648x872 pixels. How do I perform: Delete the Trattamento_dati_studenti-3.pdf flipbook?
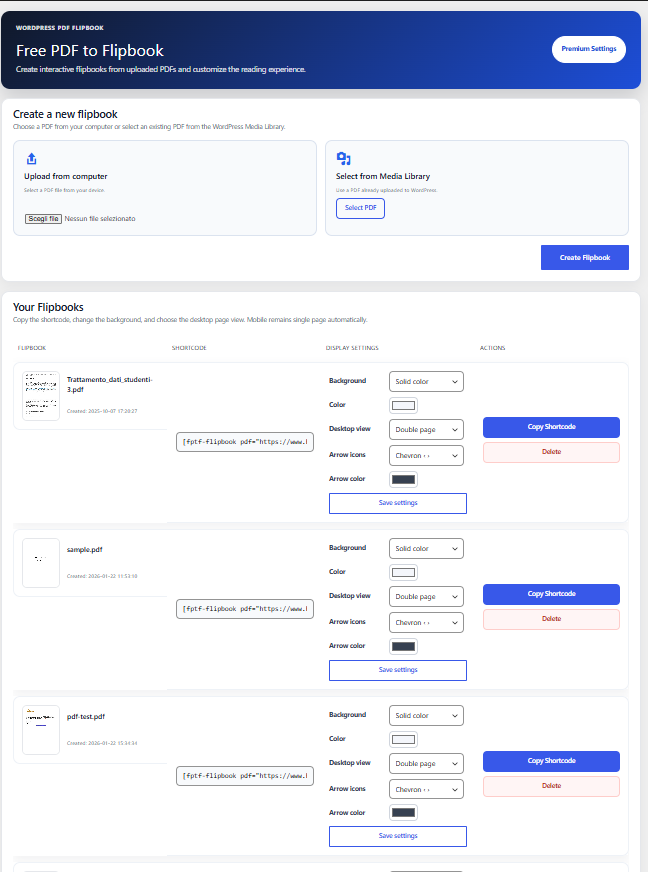551,452
